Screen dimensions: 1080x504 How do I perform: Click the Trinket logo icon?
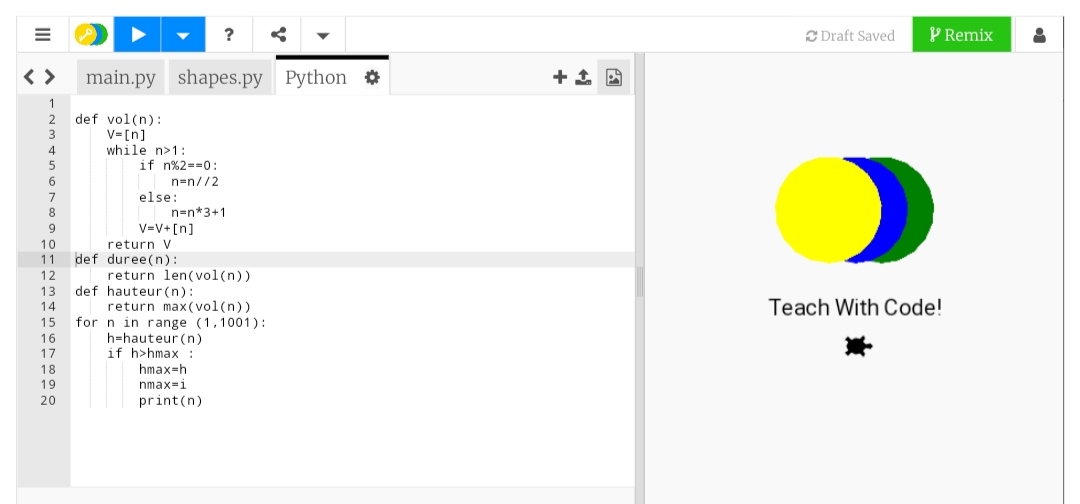(x=91, y=35)
